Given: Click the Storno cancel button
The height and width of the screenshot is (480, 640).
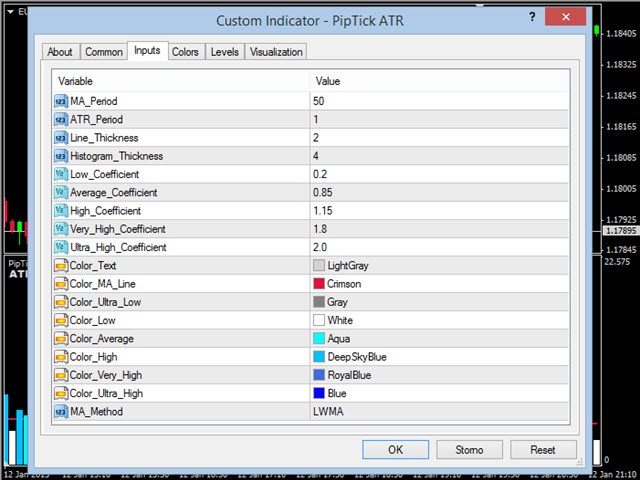Looking at the screenshot, I should [469, 450].
